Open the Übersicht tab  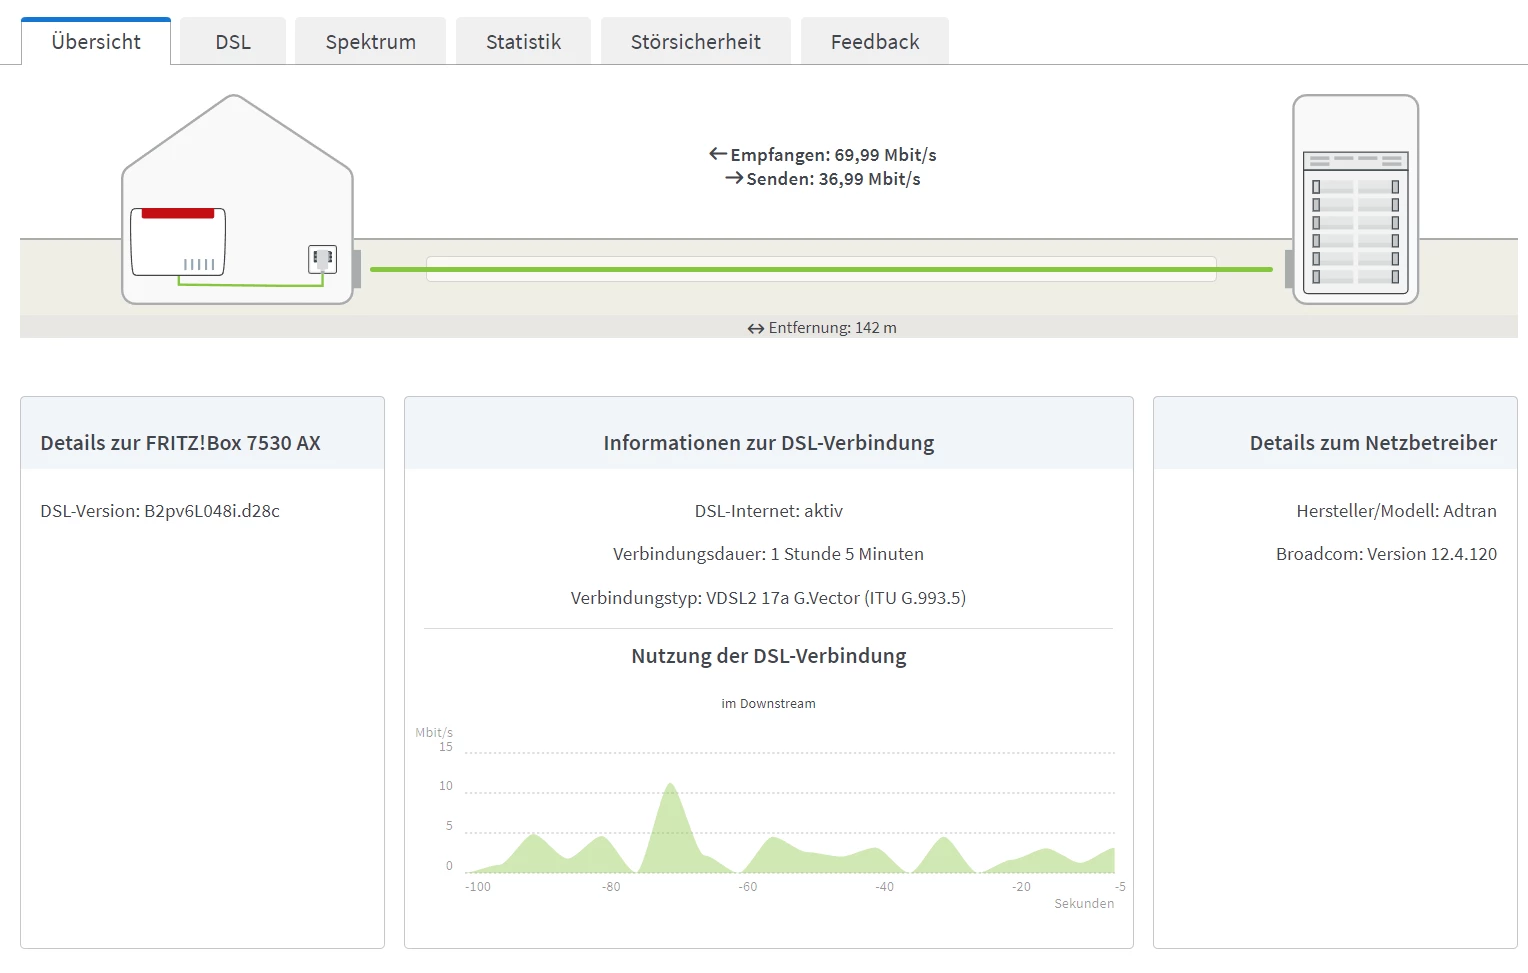96,41
